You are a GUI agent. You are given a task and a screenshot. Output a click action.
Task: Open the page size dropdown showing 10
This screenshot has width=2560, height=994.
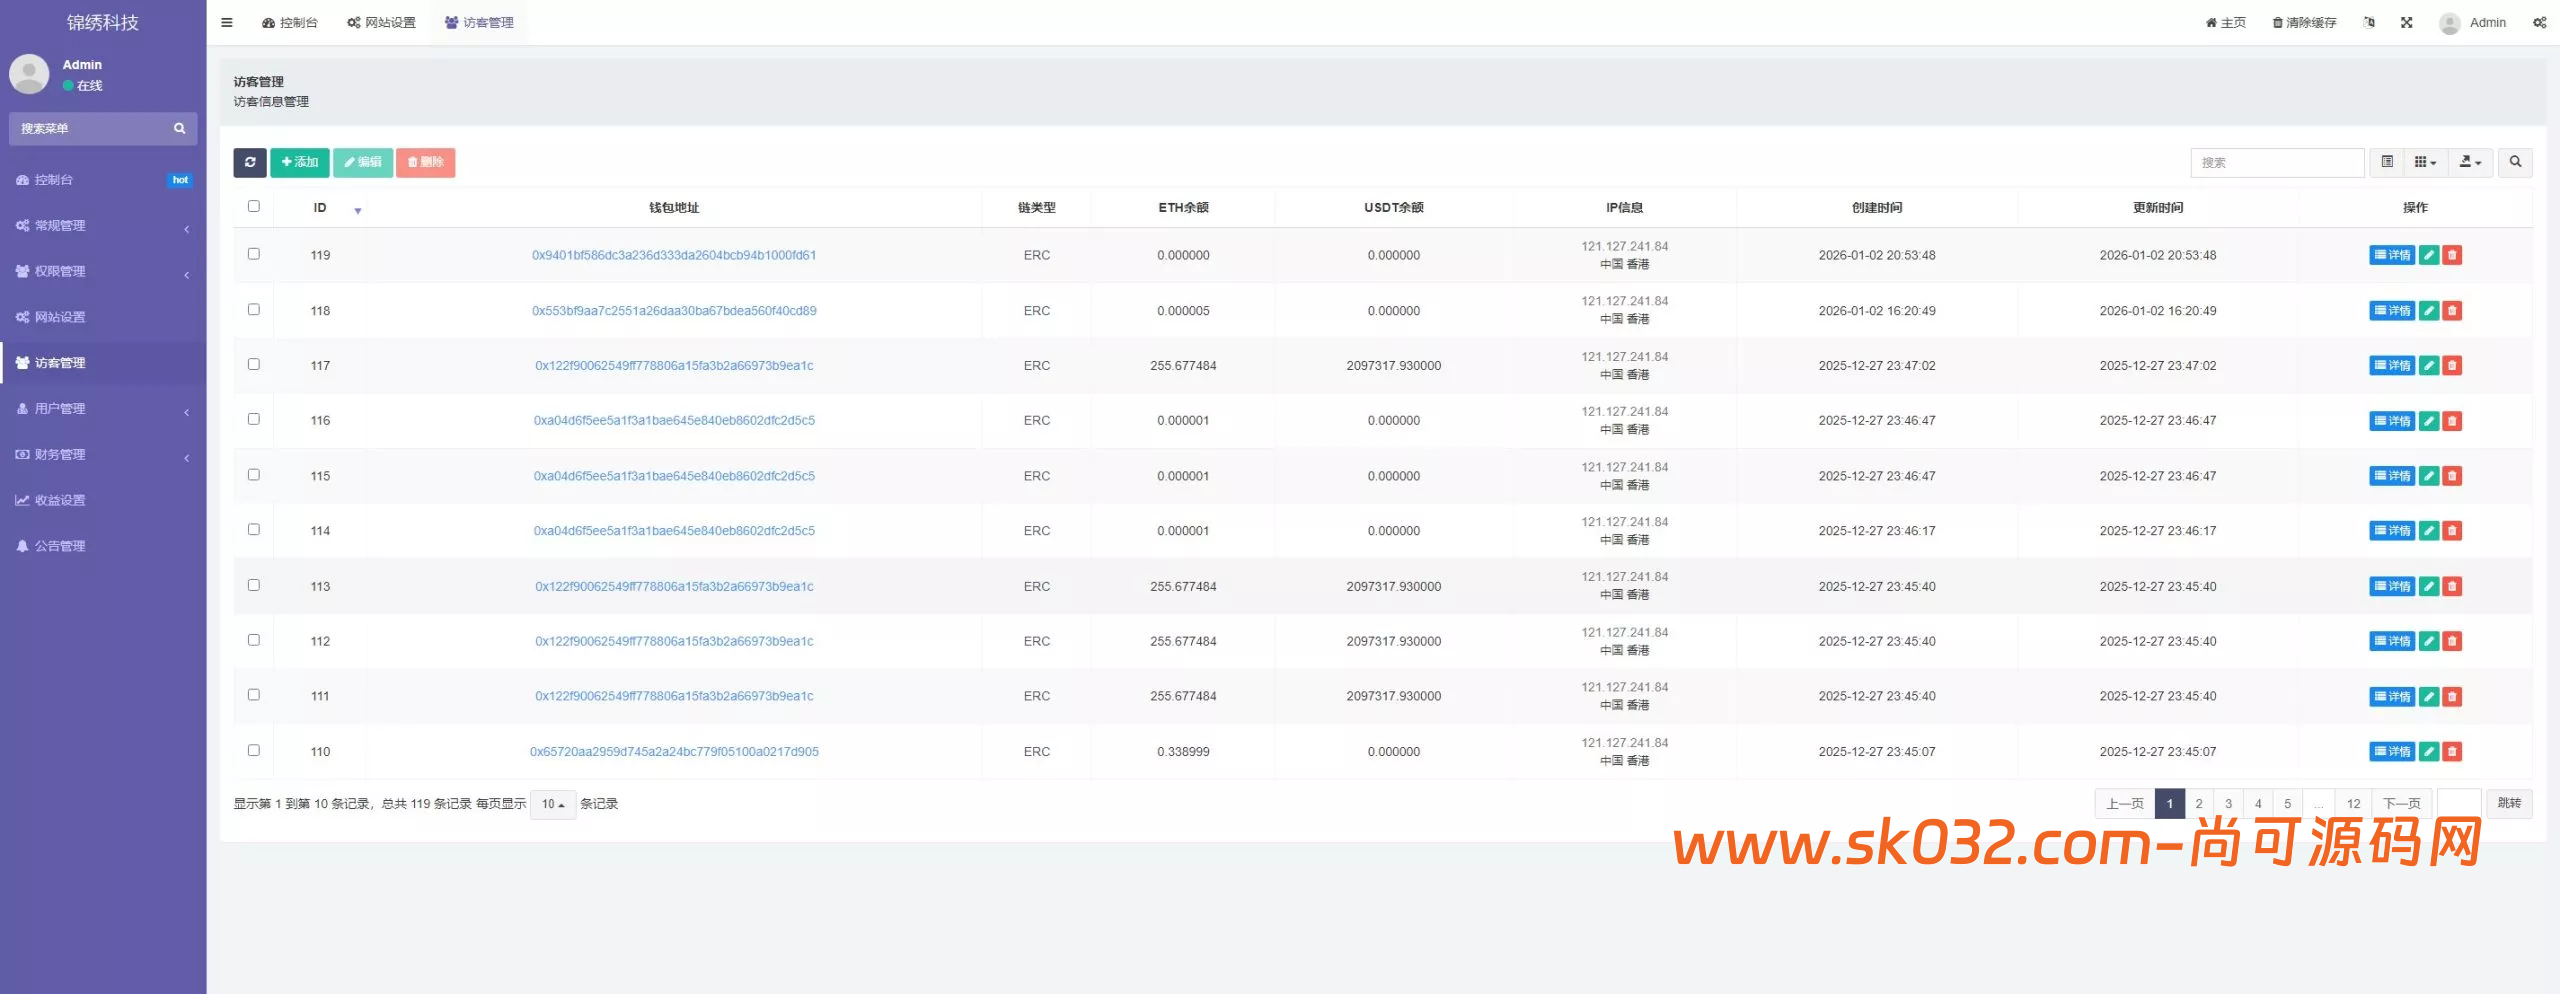(552, 803)
